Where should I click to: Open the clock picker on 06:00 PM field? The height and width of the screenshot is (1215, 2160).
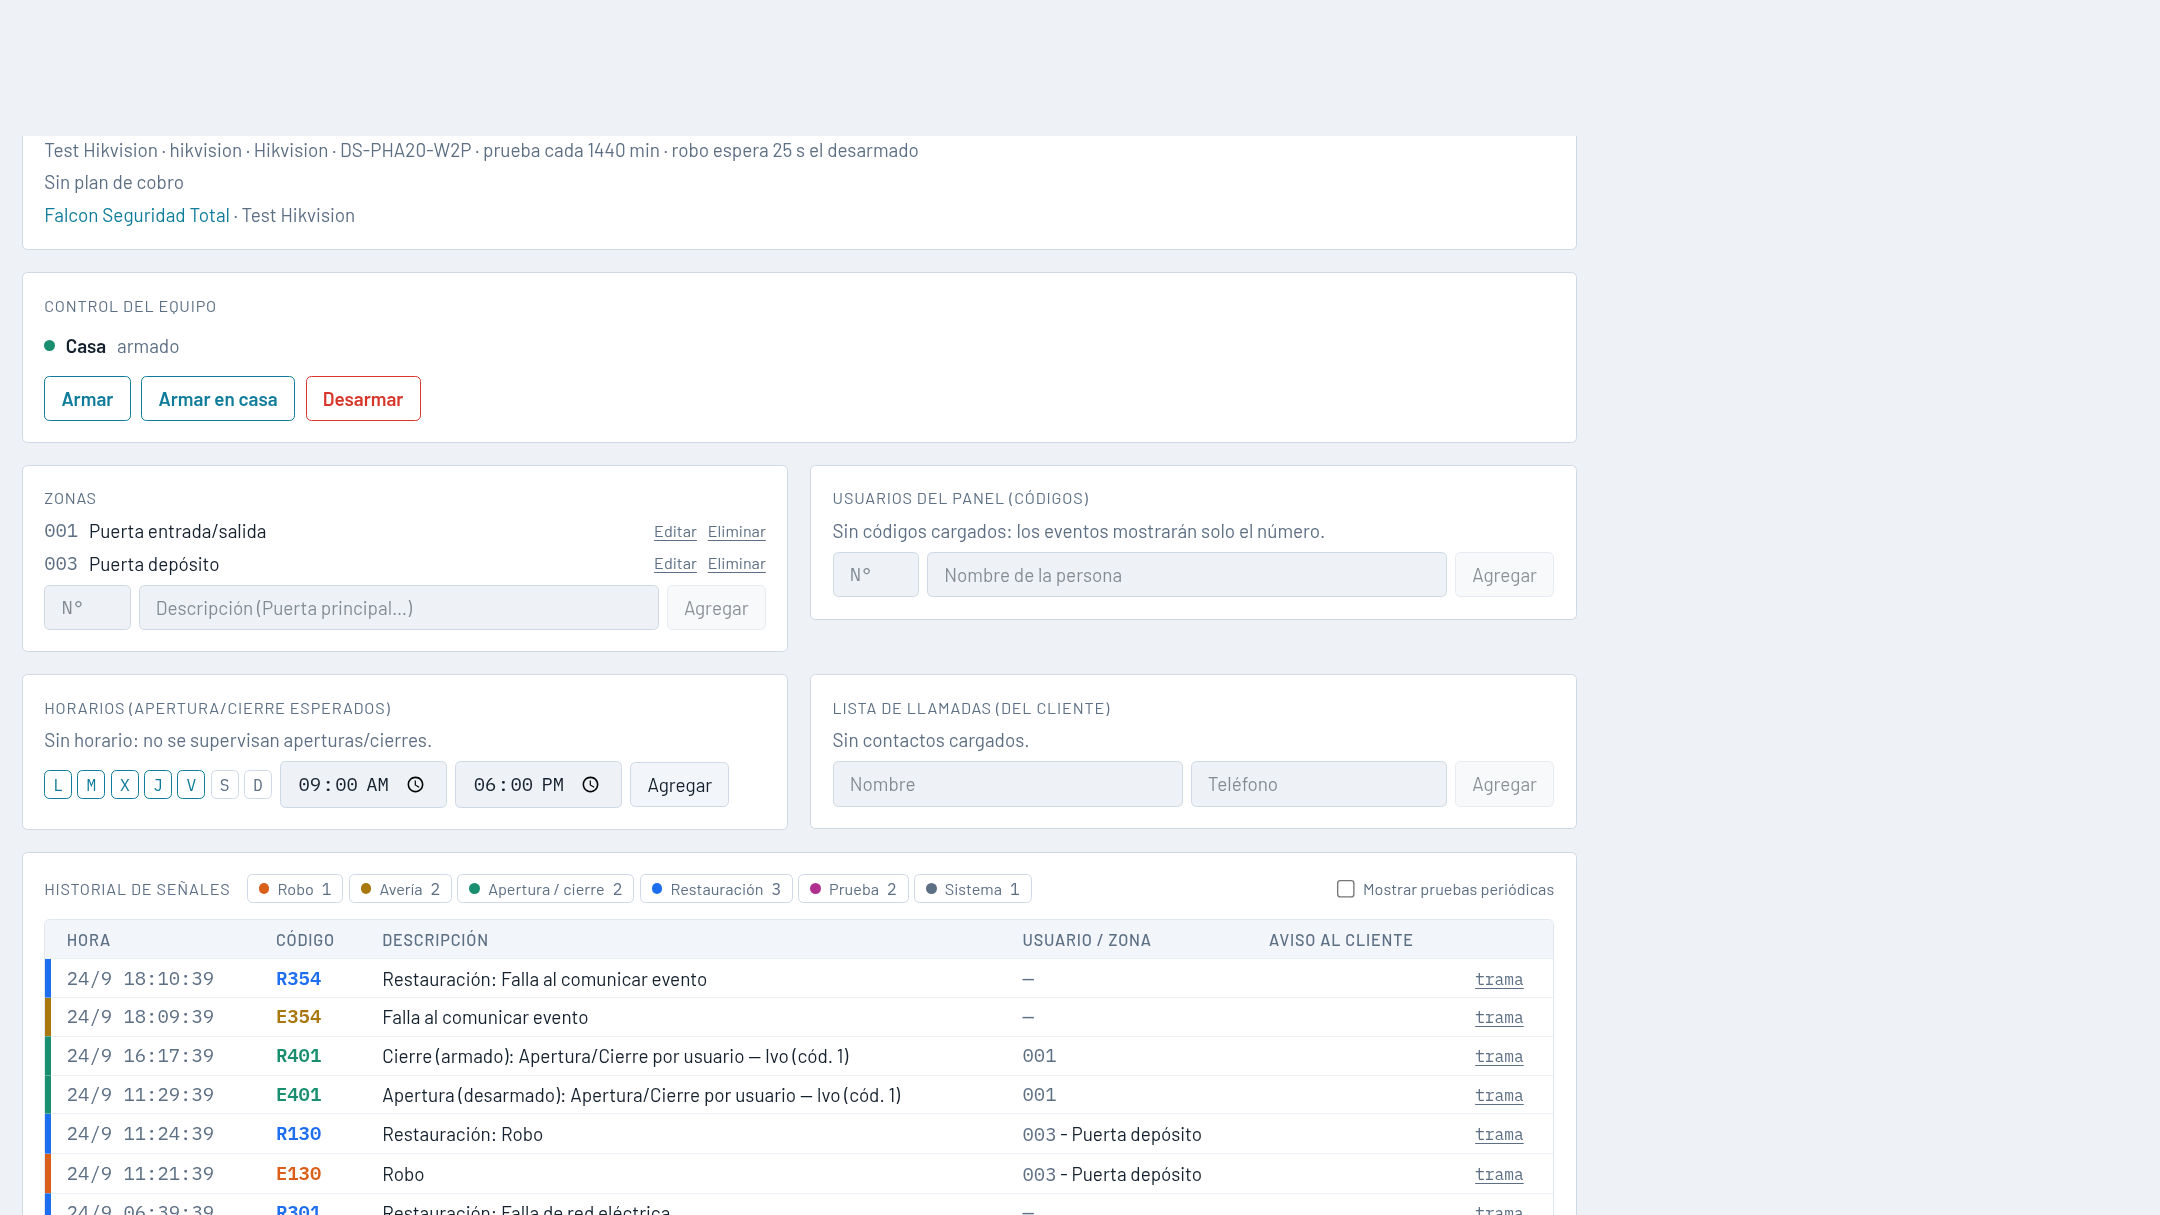[591, 785]
